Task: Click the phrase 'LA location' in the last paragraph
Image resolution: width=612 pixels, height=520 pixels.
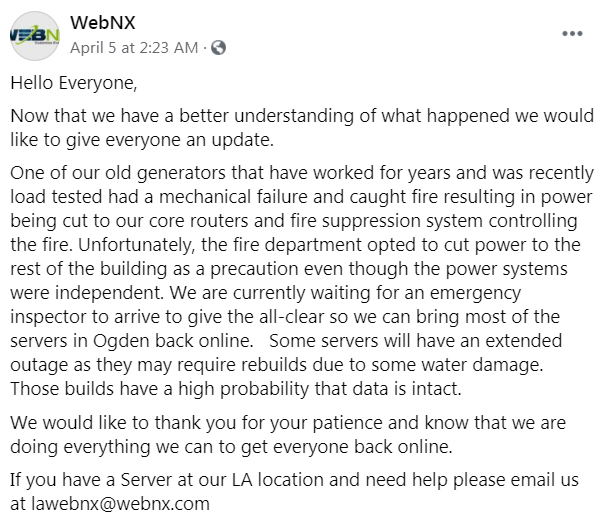Action: coord(276,480)
